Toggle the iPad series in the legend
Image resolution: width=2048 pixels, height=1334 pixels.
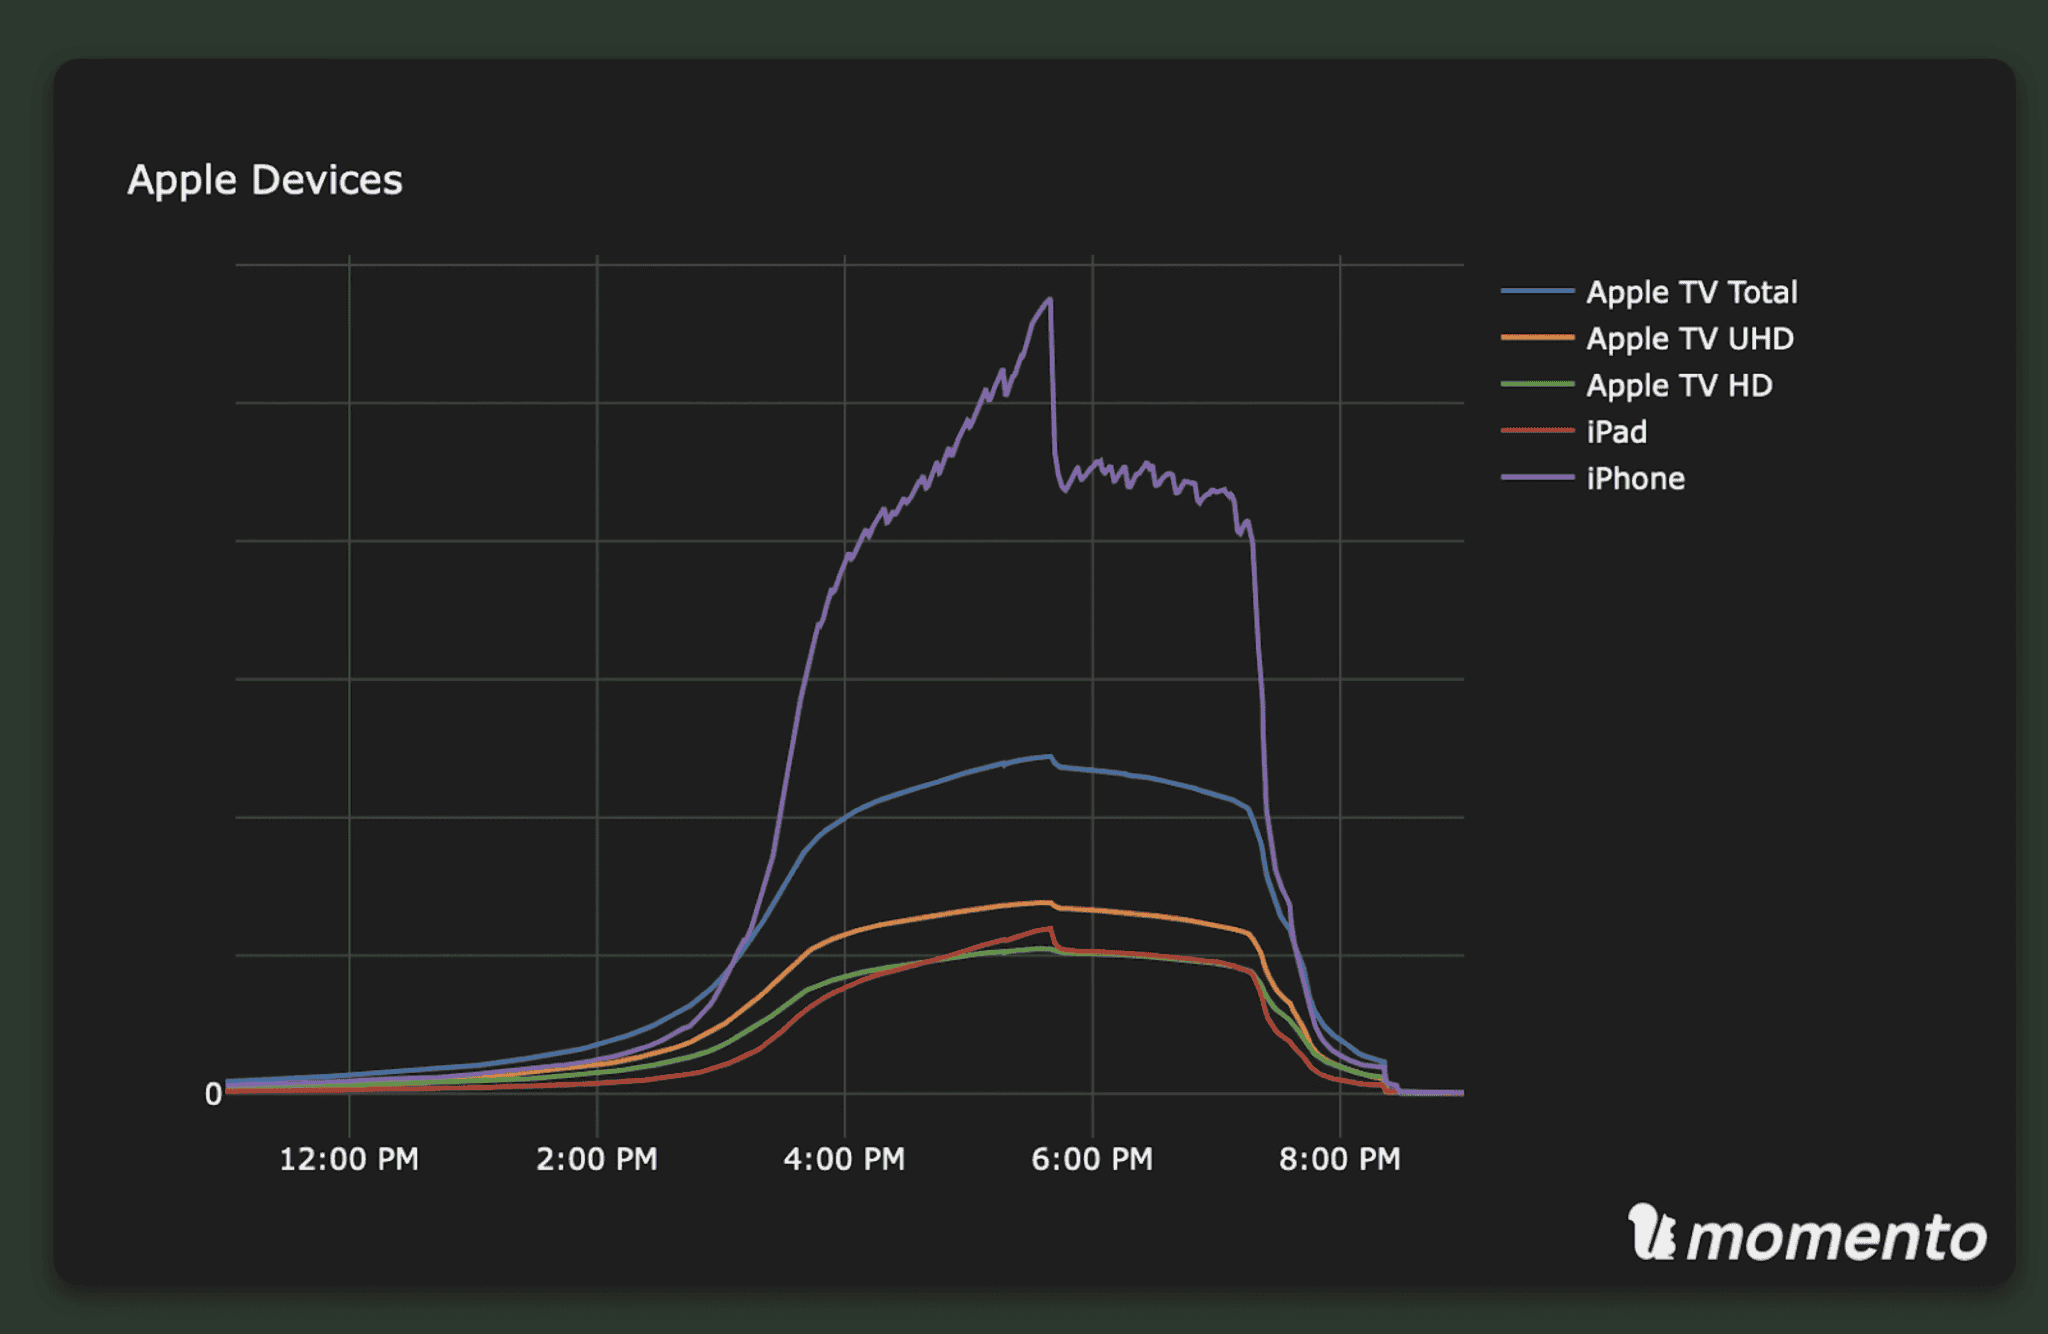1616,432
